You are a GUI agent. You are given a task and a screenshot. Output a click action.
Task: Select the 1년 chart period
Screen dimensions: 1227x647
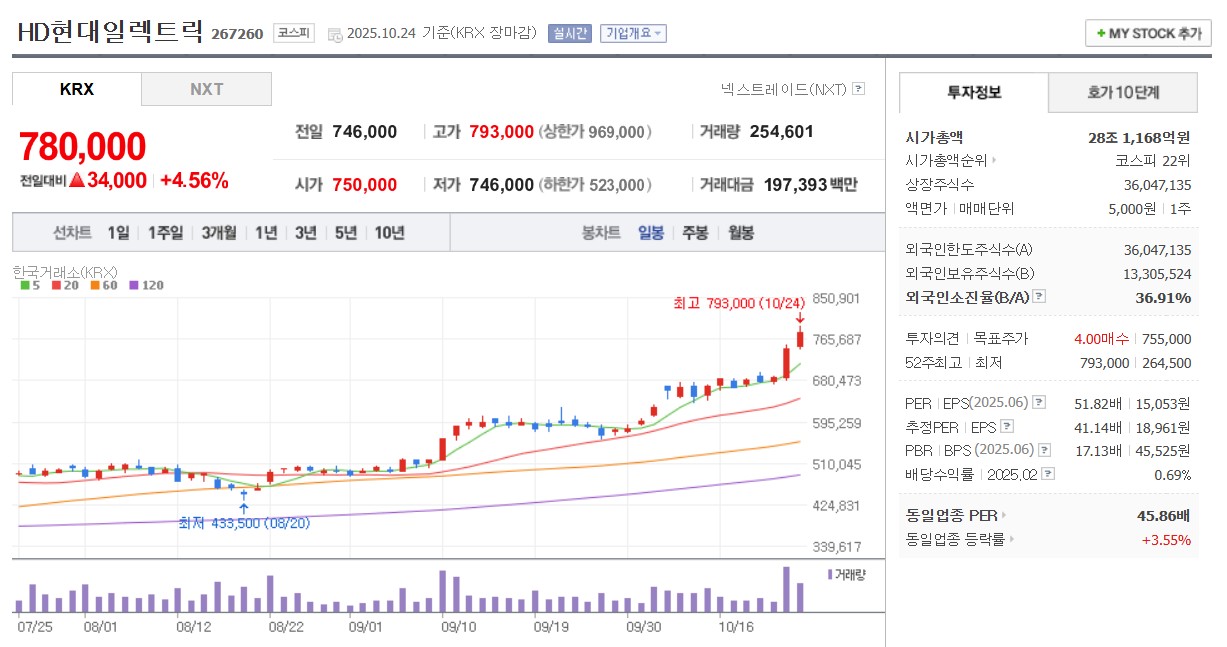coord(265,231)
